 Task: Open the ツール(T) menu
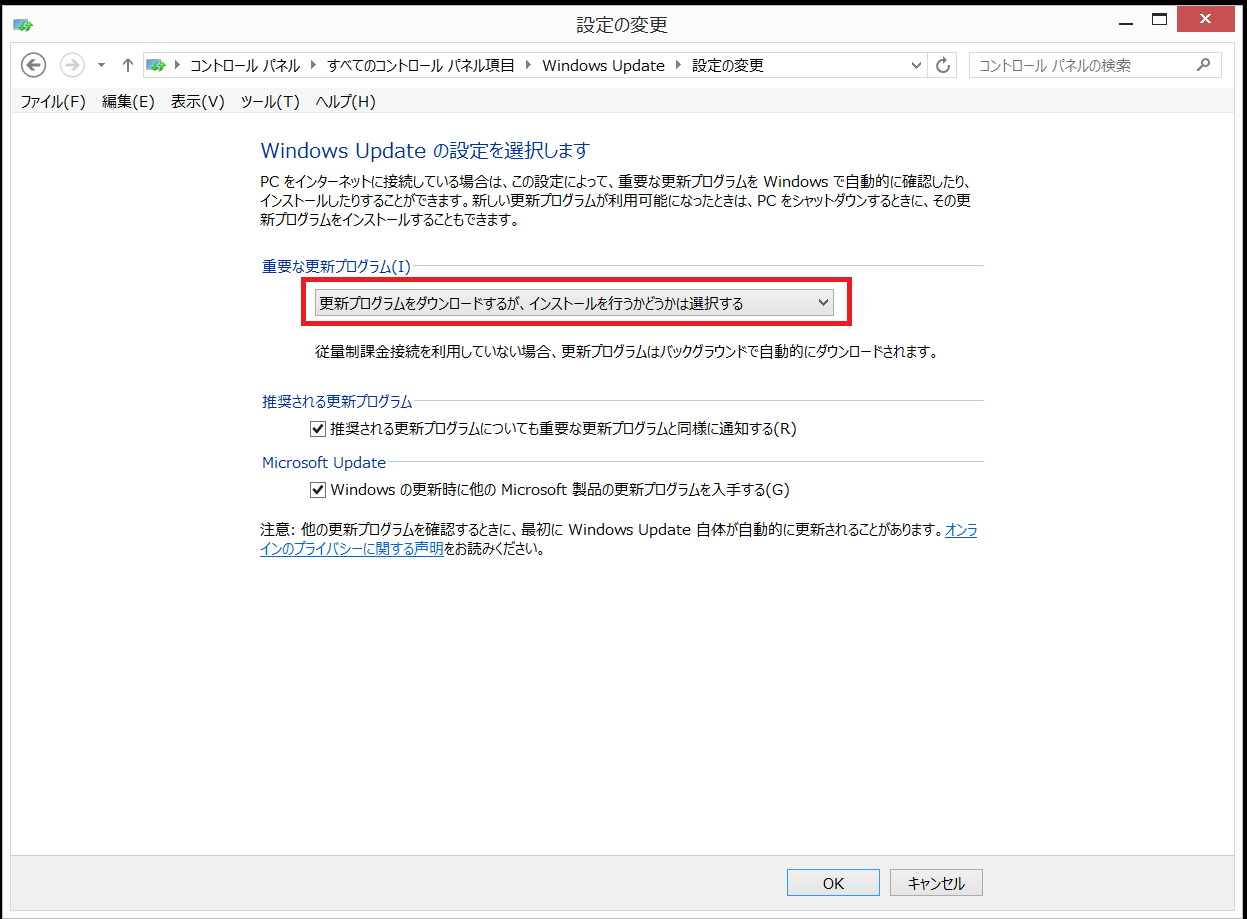tap(270, 101)
